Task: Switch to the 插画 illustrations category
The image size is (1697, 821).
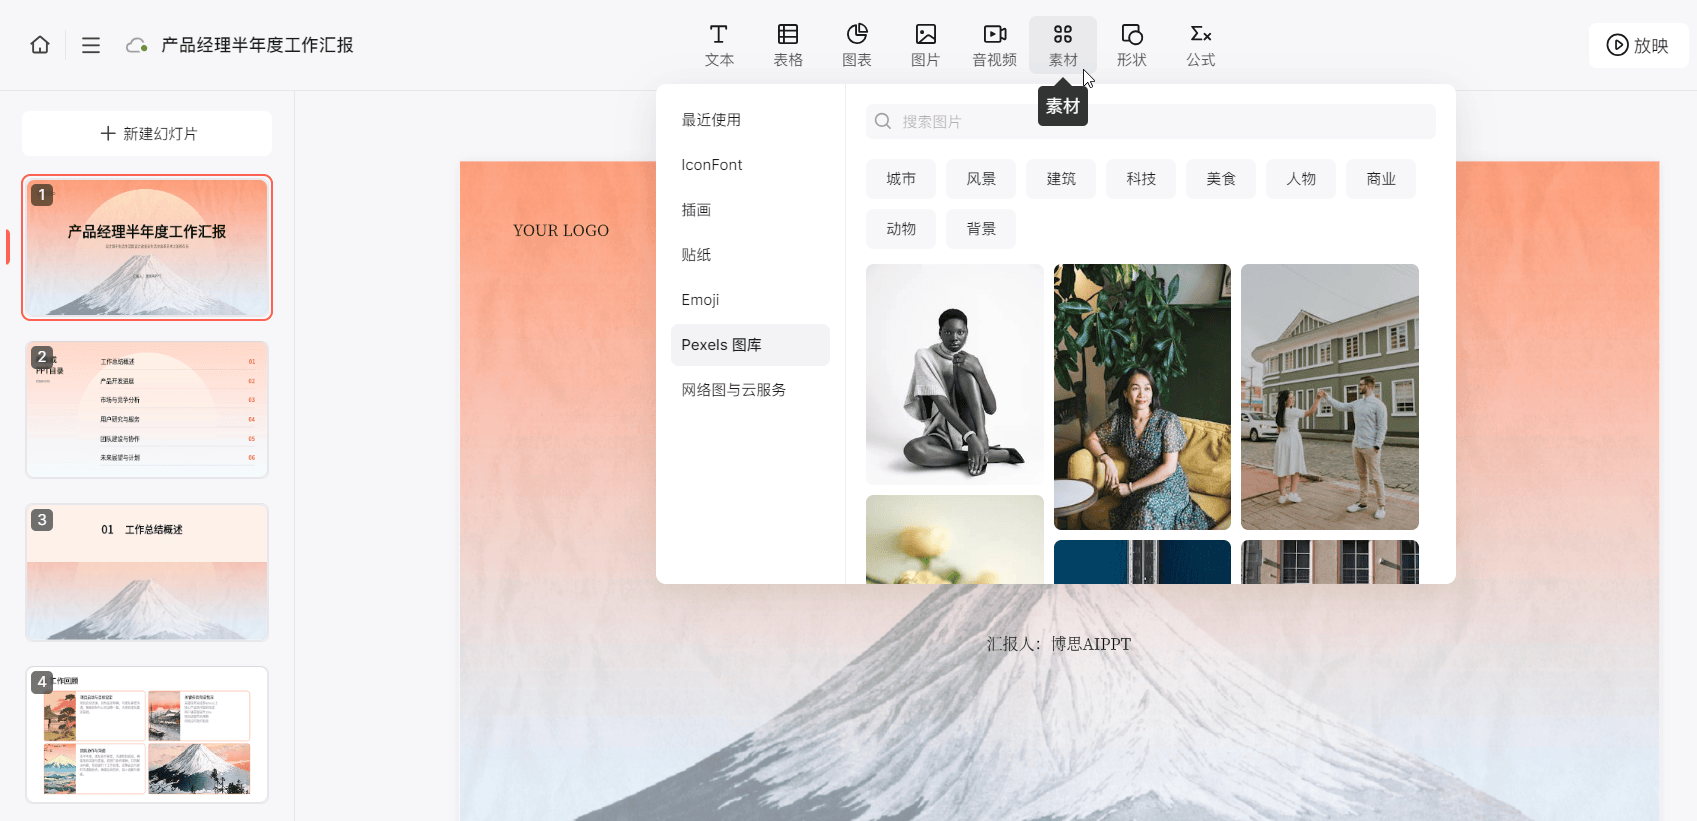Action: click(x=696, y=210)
